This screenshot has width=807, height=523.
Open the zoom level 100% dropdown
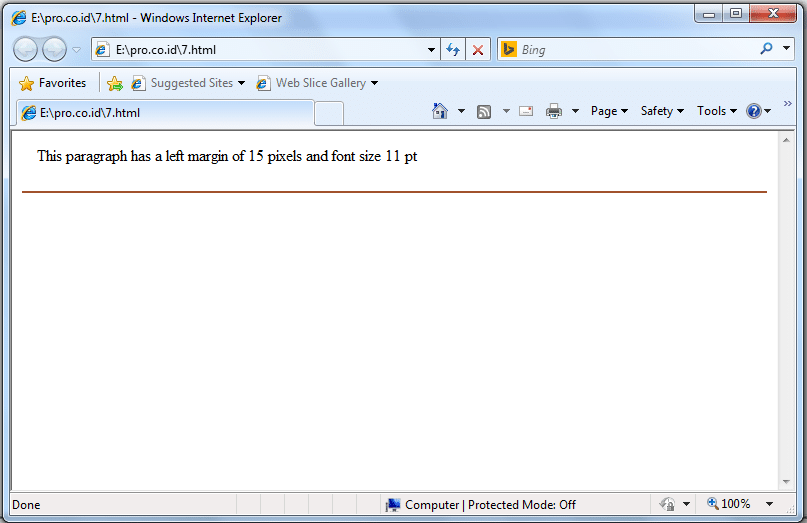(769, 504)
